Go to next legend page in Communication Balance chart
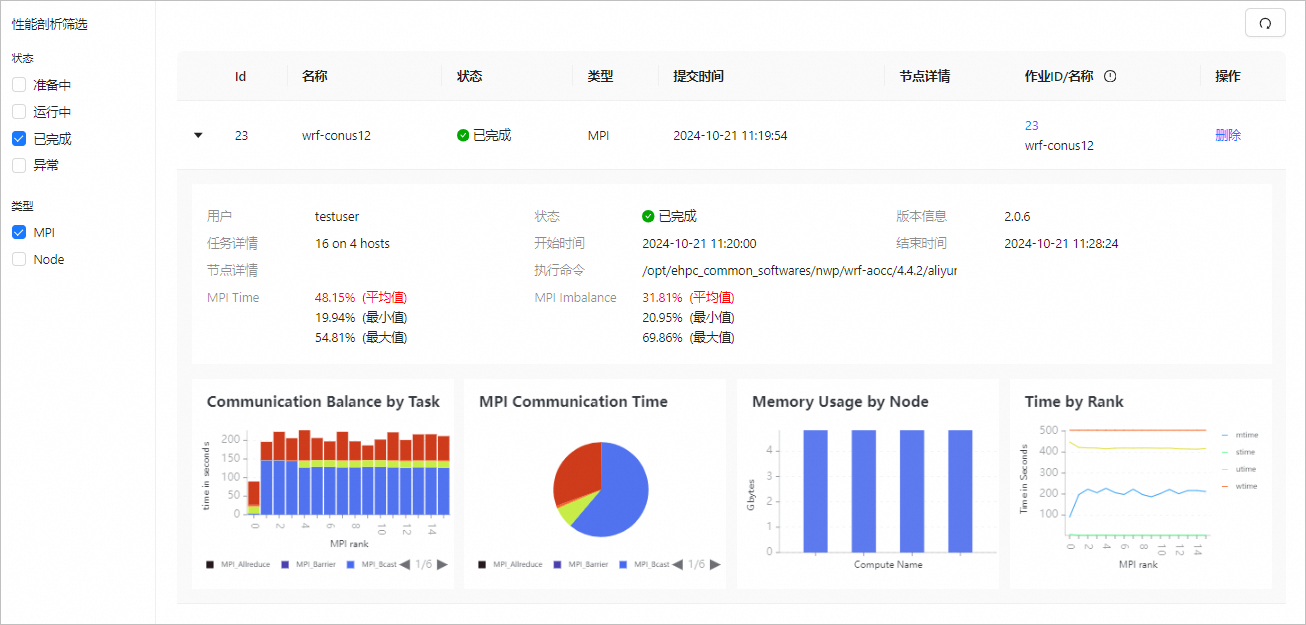 coord(442,565)
